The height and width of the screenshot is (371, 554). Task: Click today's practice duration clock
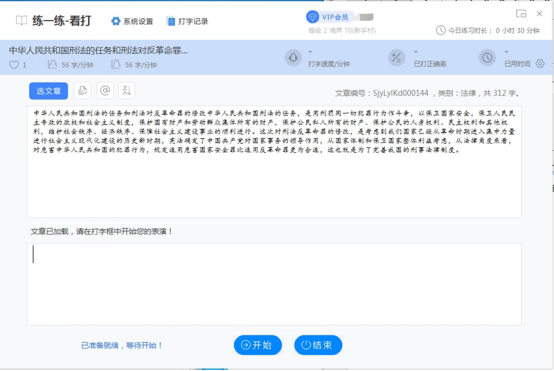440,30
